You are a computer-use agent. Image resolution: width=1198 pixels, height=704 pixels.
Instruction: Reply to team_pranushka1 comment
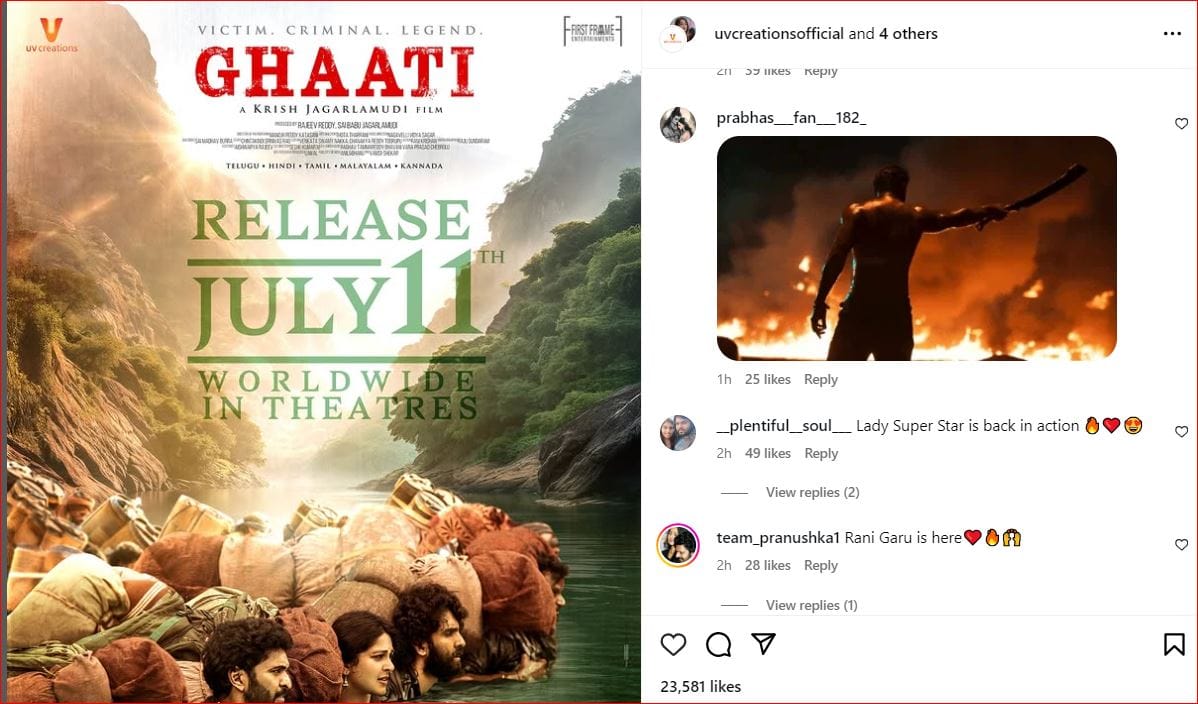coord(821,566)
